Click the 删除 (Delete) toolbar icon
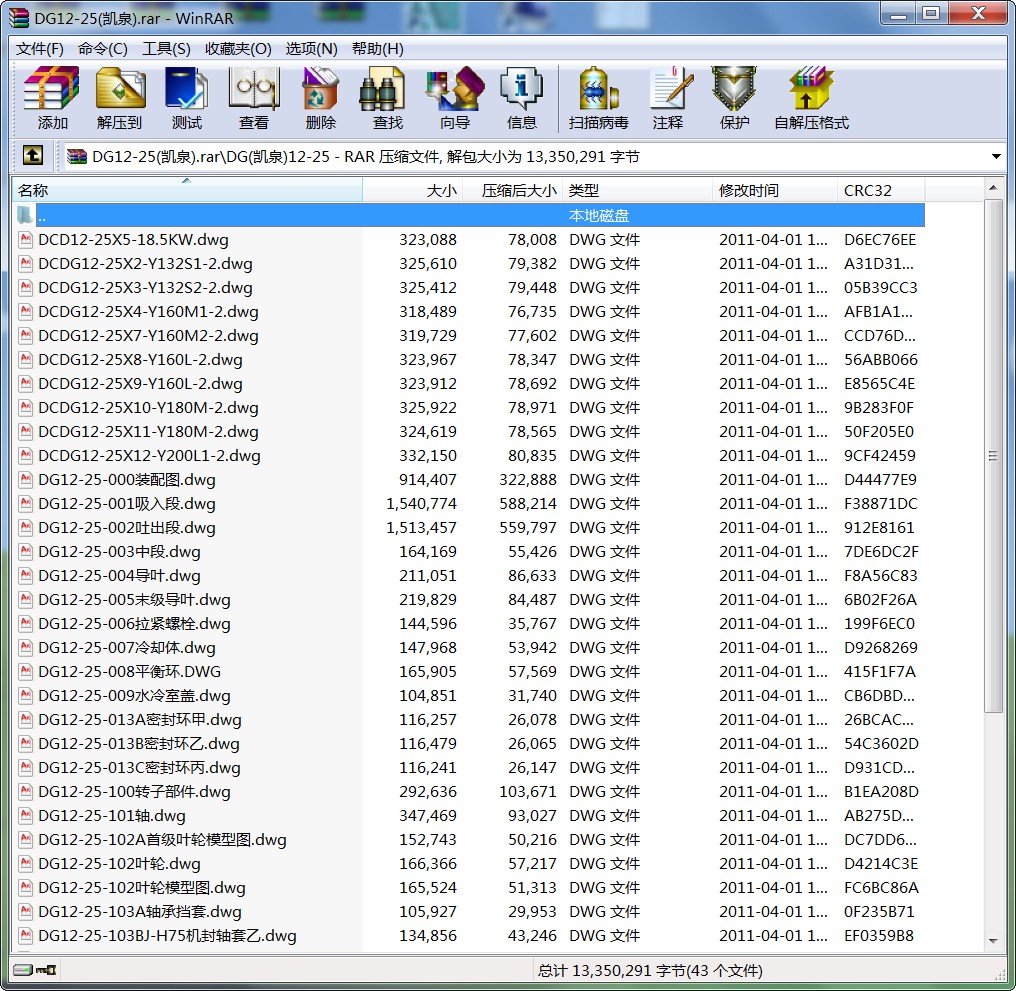 point(320,98)
